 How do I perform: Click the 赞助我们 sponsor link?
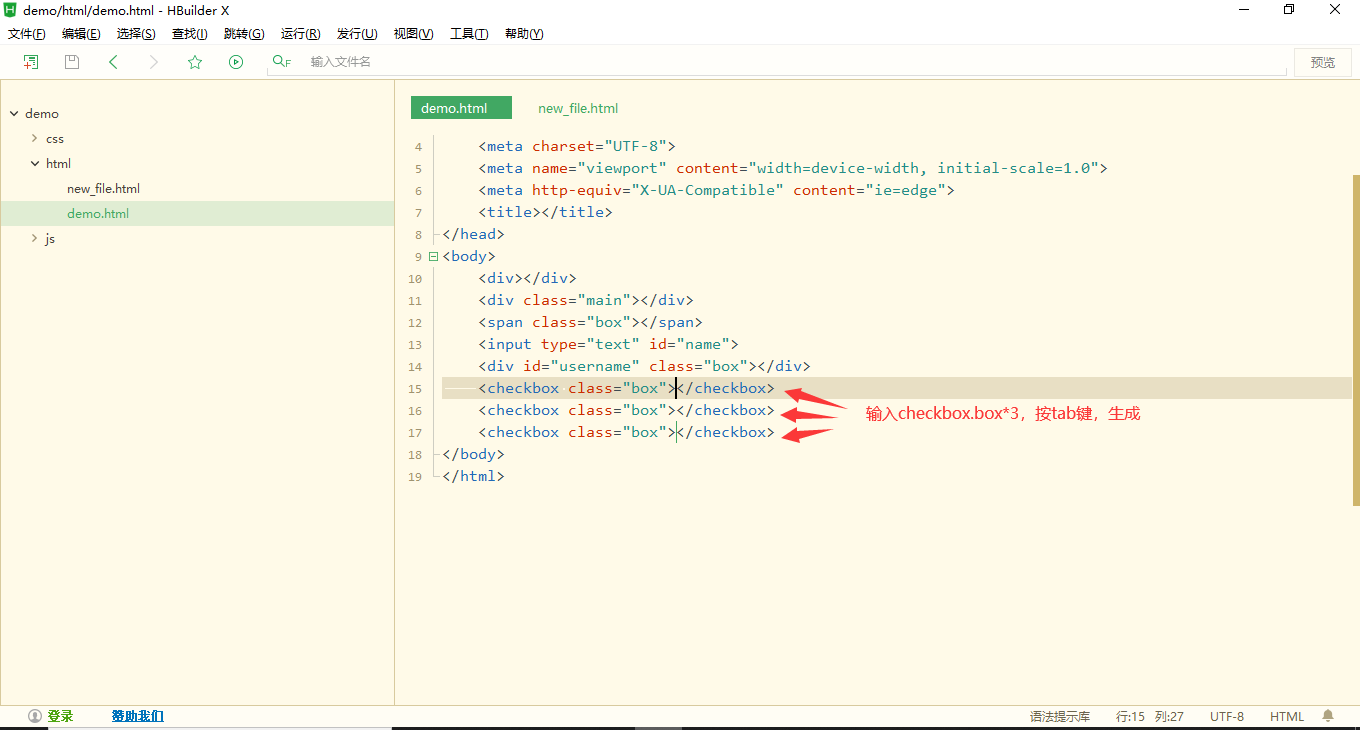pos(137,716)
